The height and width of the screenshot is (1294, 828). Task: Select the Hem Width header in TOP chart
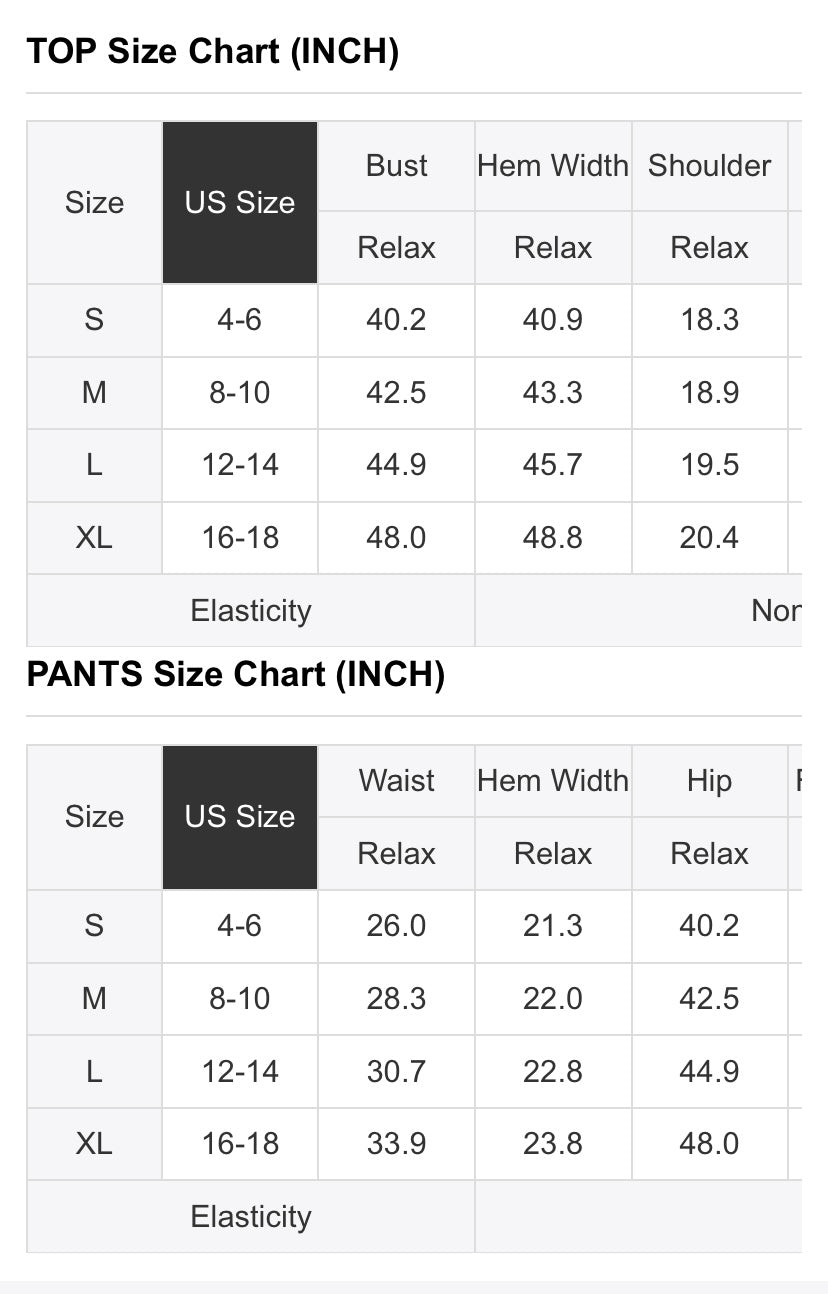coord(553,166)
